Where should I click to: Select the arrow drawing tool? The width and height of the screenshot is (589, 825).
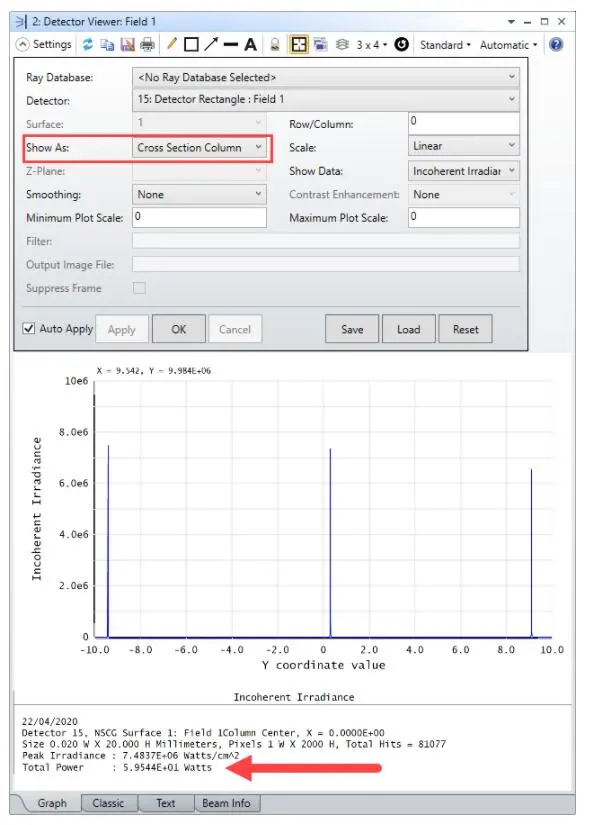[x=211, y=45]
